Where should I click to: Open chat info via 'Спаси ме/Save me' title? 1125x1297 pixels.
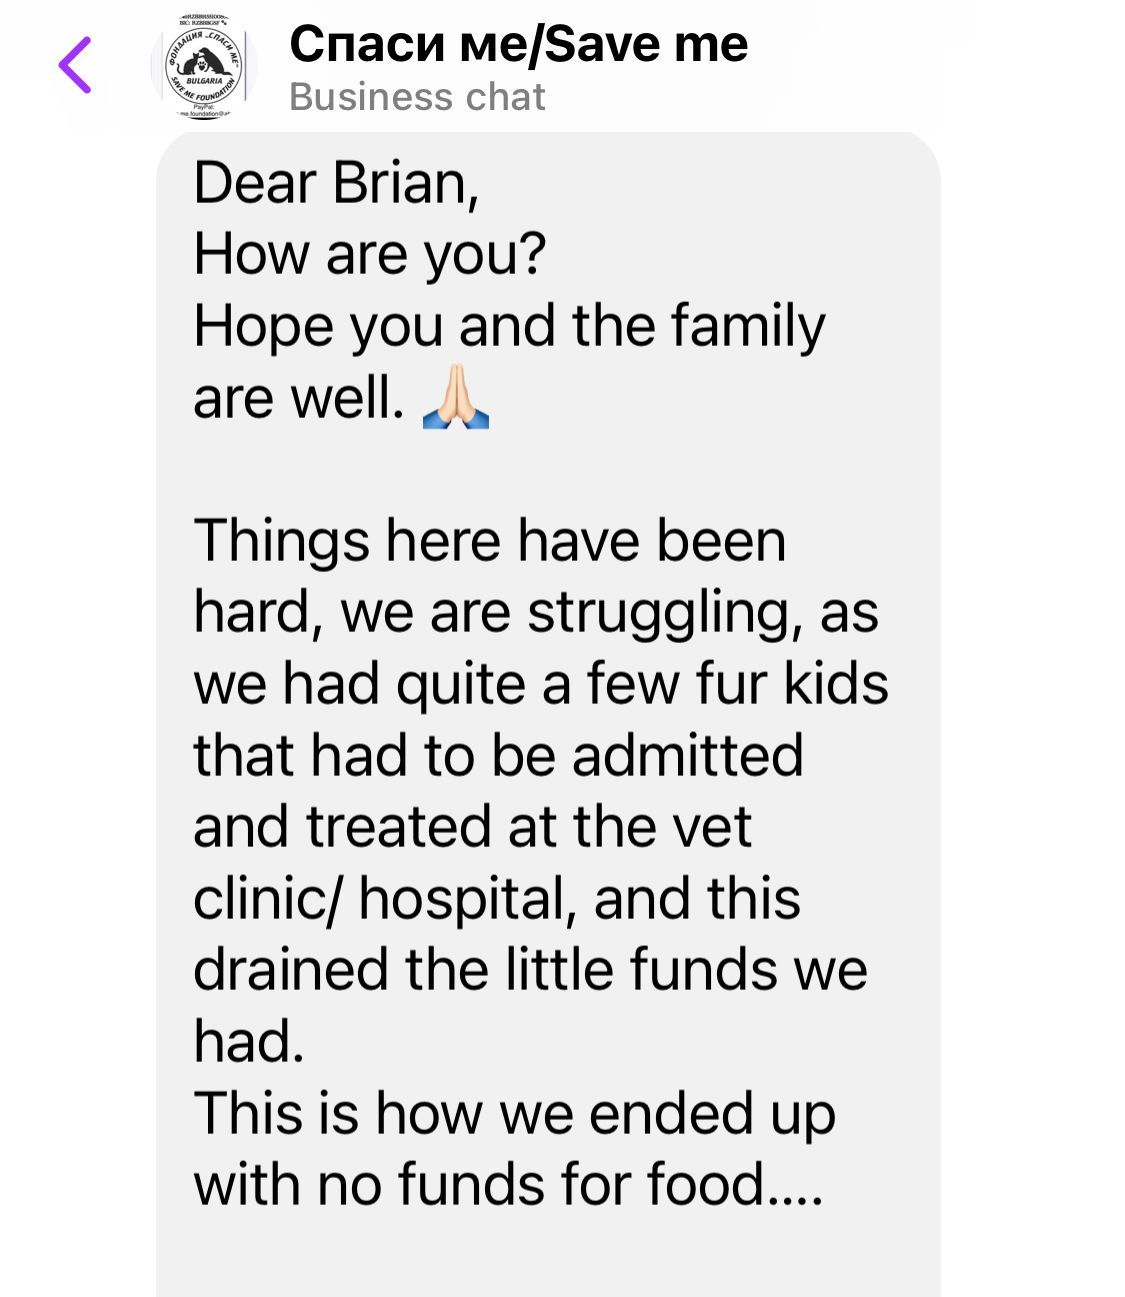pos(518,43)
